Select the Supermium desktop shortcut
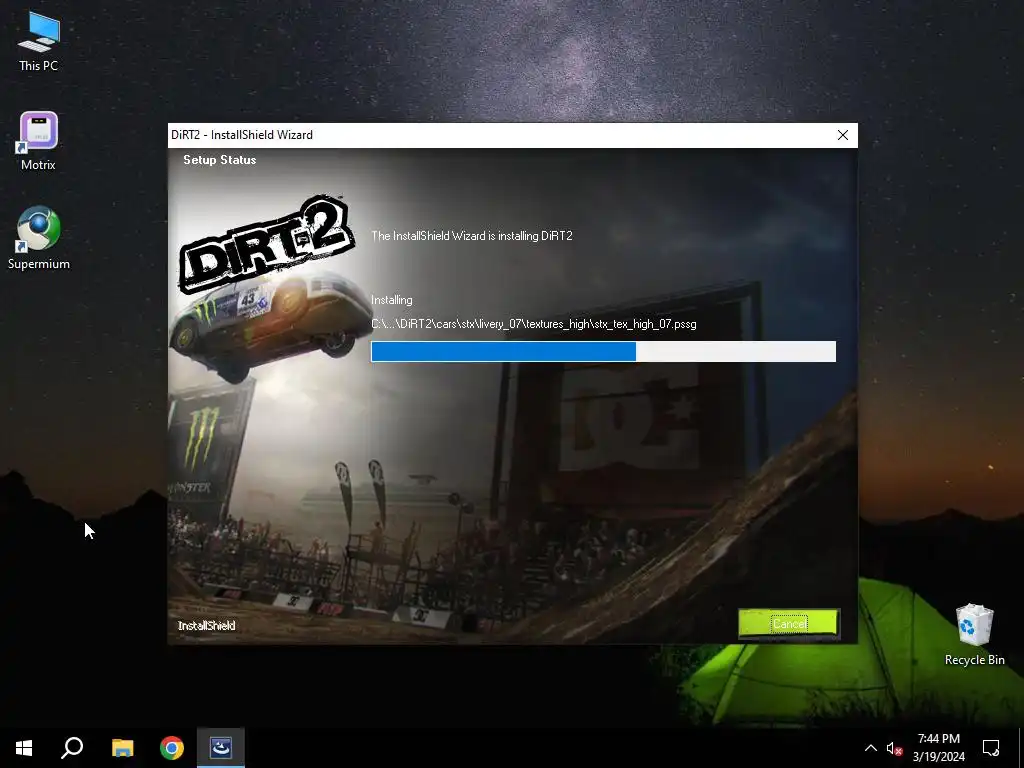Screen dimensions: 1024x768 coord(39,238)
